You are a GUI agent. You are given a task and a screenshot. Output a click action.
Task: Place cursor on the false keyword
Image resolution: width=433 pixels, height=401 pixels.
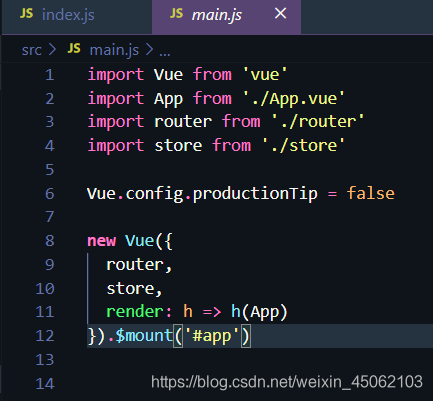click(x=371, y=193)
